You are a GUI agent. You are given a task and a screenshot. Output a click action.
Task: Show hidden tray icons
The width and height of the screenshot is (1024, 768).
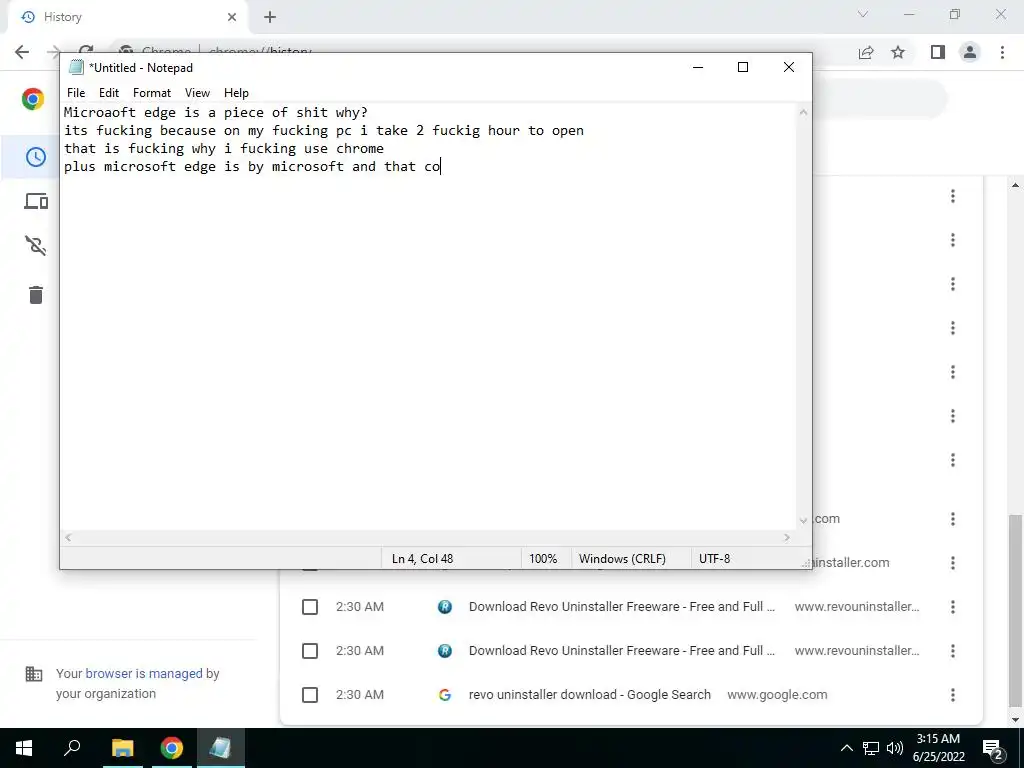846,748
